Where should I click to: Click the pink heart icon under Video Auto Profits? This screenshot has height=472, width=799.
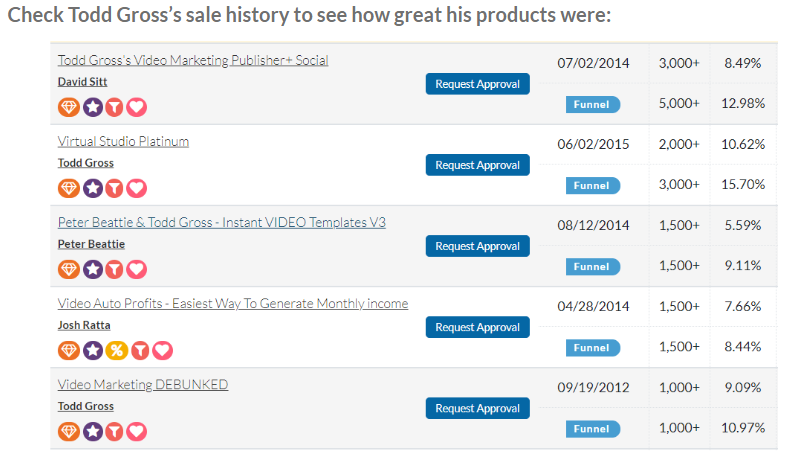click(x=161, y=350)
